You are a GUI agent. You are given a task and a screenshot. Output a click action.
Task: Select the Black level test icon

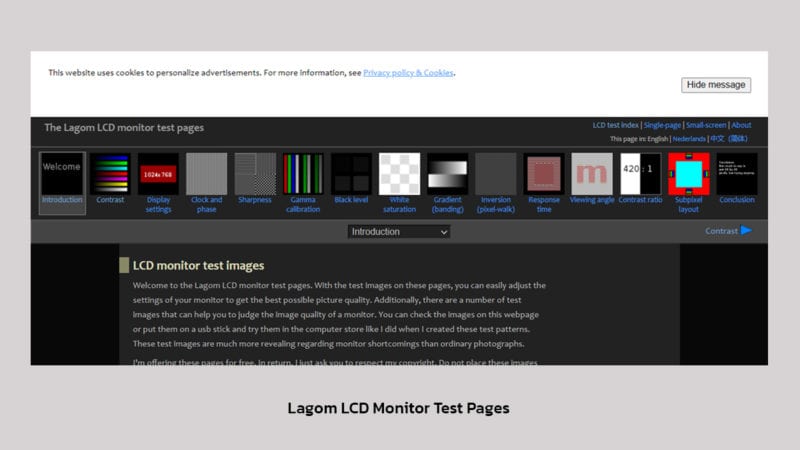(x=351, y=173)
